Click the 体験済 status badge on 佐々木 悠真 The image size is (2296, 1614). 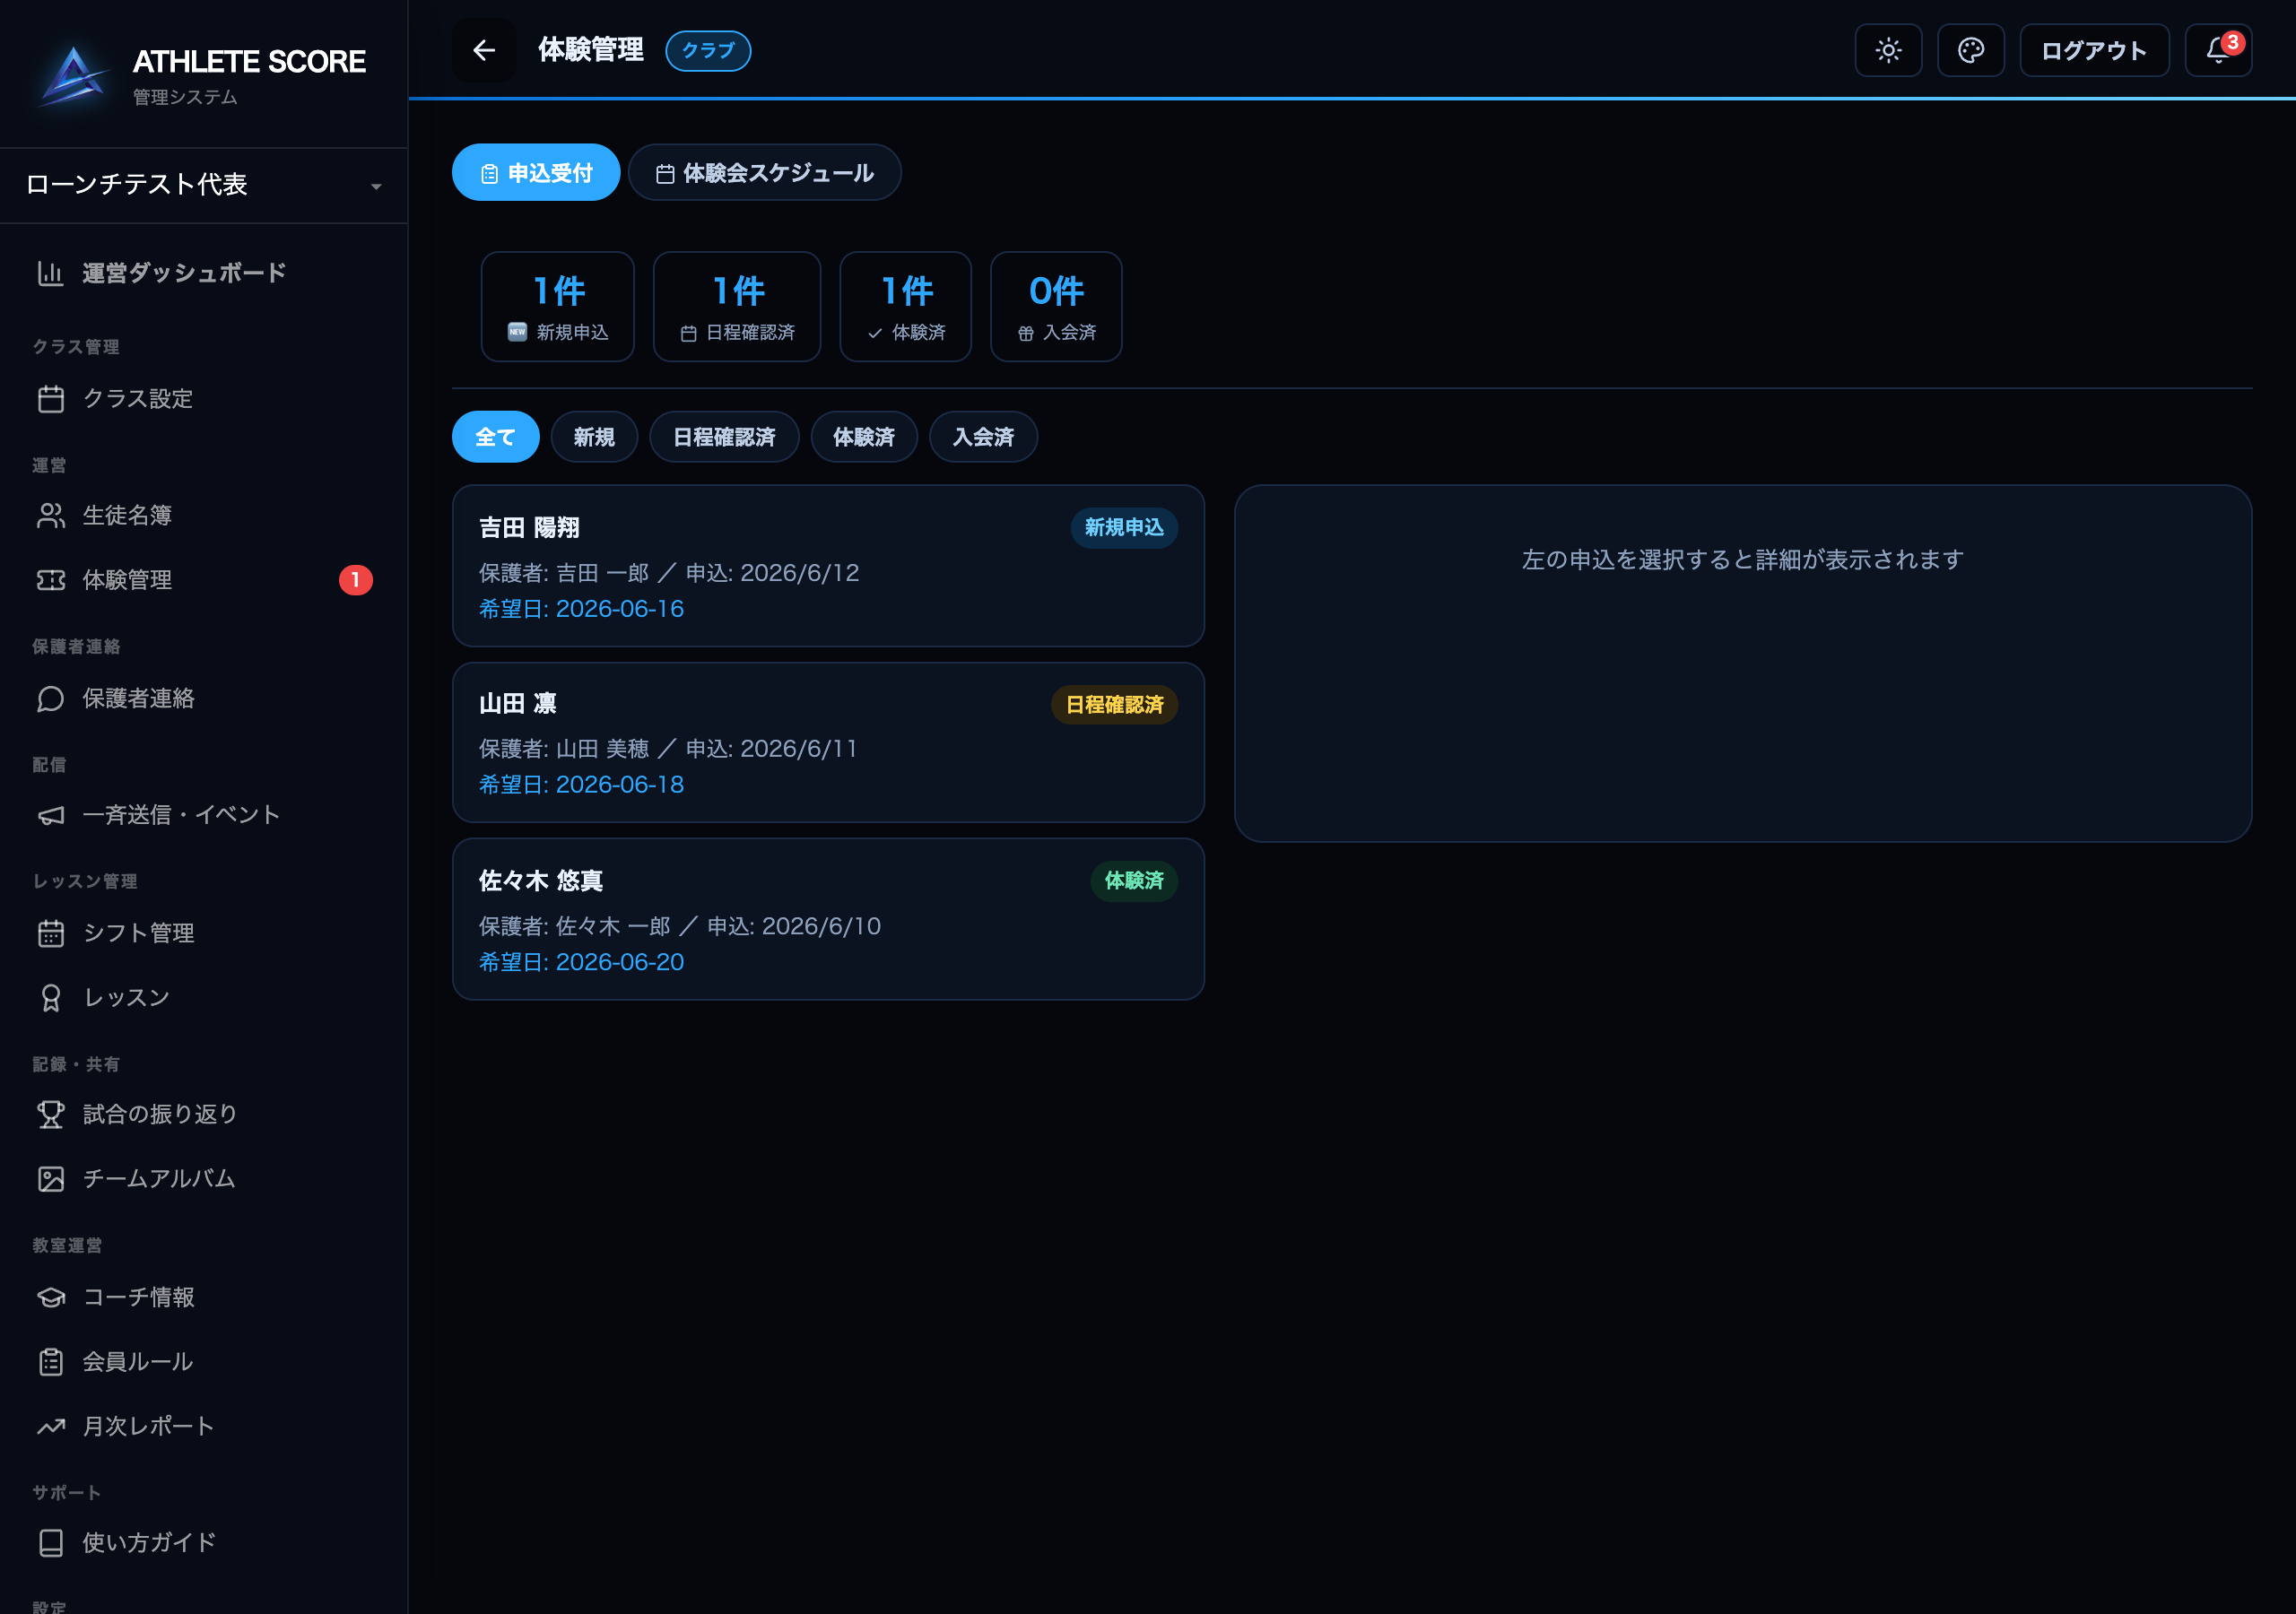point(1134,881)
